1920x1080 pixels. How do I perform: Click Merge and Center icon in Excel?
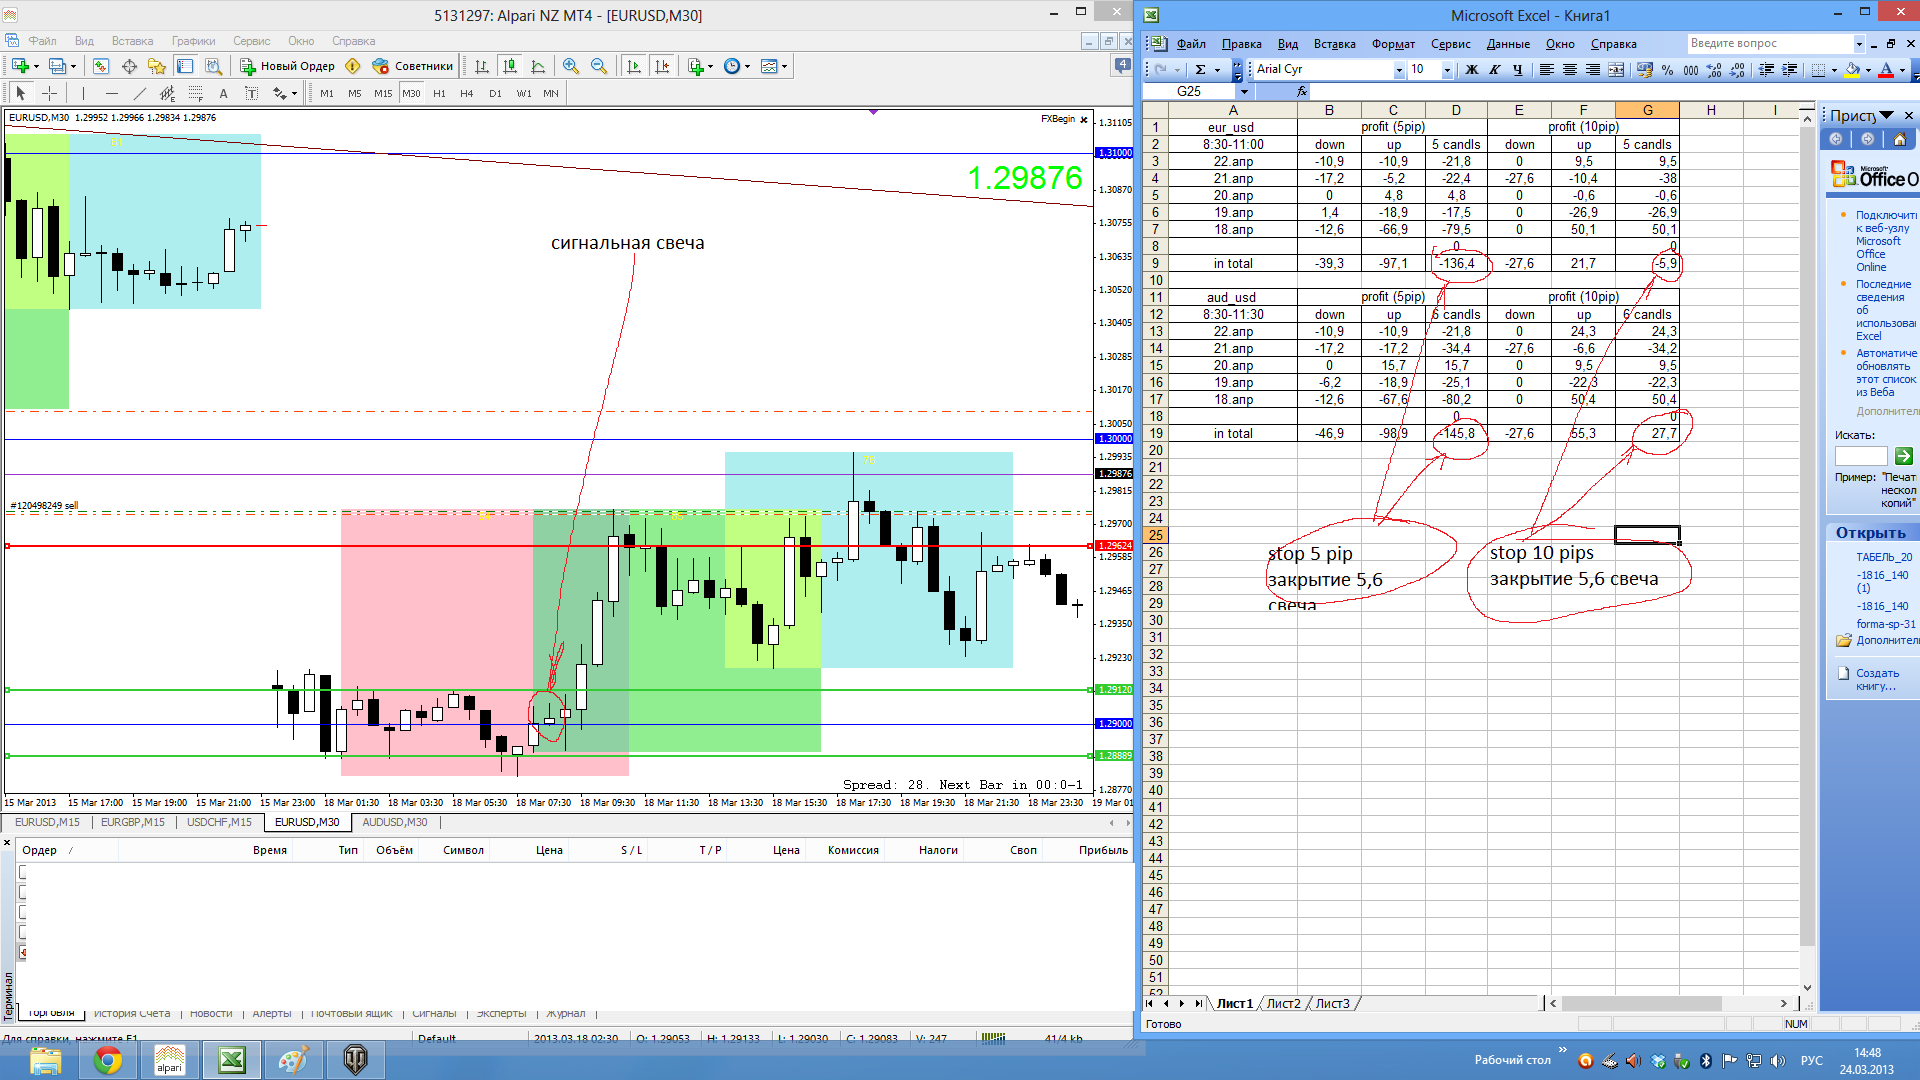(1616, 69)
